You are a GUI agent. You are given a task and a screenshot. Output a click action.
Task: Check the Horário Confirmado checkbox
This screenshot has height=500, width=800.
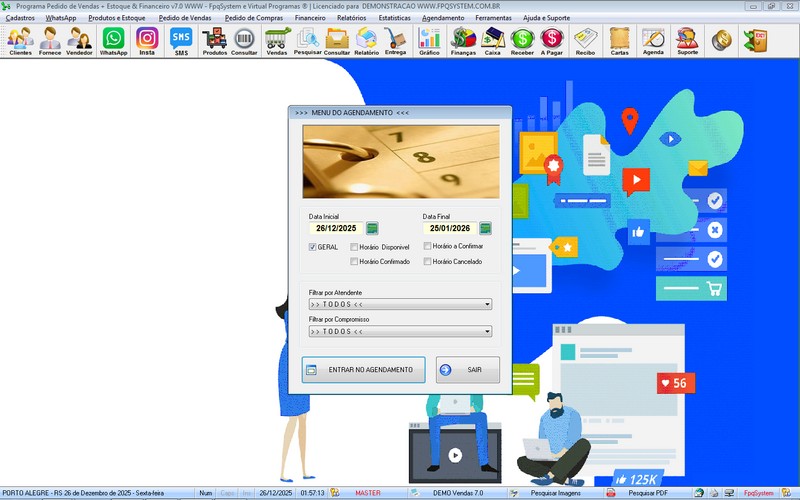(x=354, y=261)
